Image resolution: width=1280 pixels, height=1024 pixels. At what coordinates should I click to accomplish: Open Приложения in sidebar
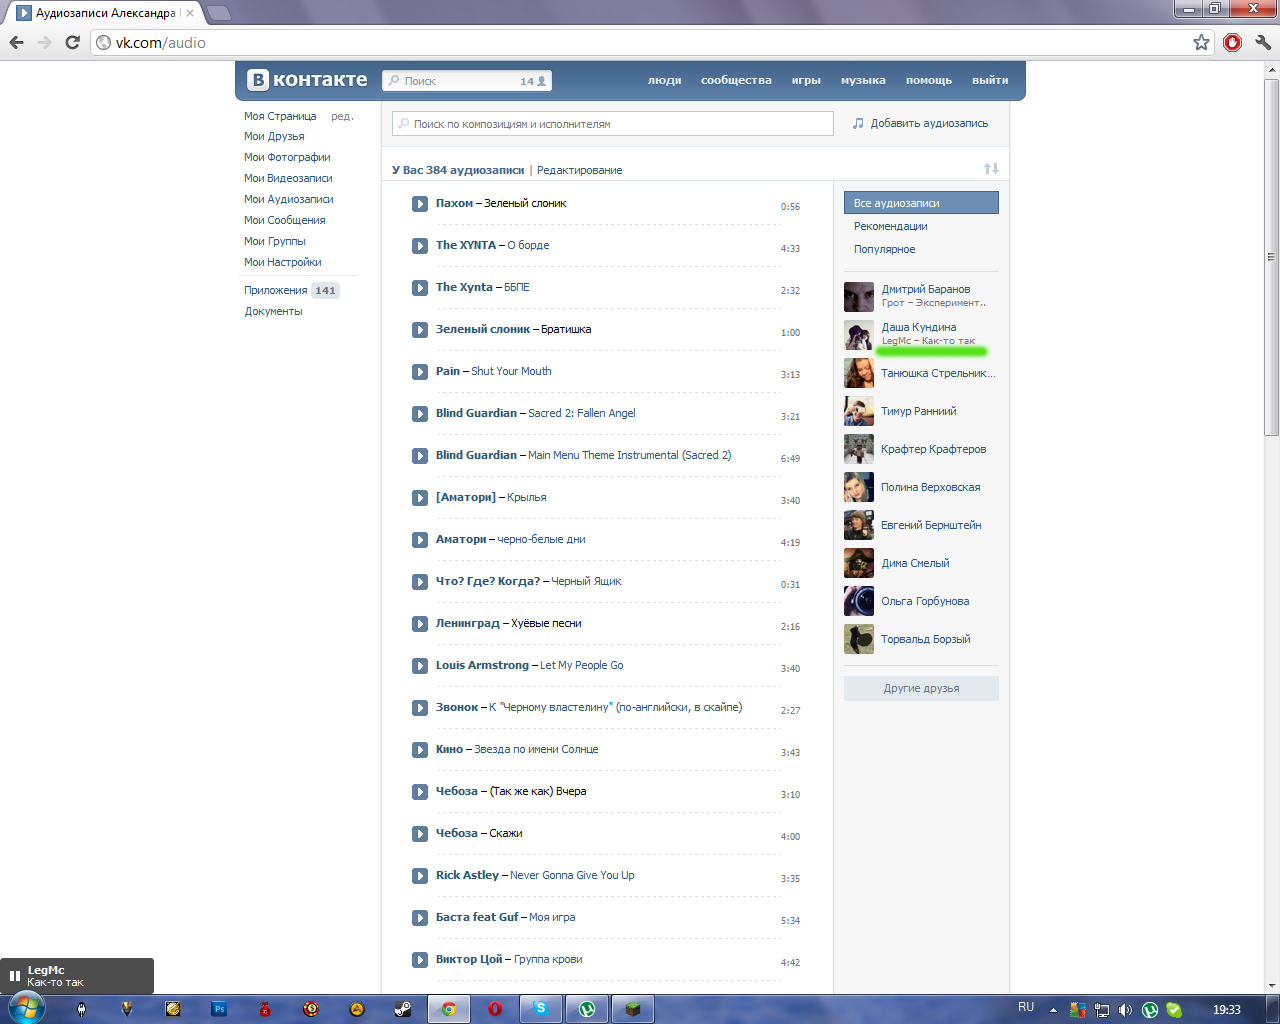coord(276,290)
